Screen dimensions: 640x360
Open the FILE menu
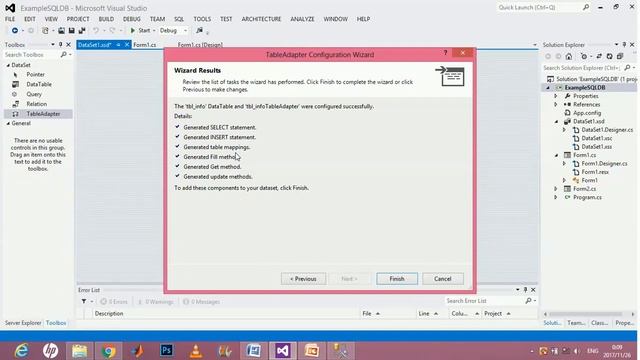10,19
